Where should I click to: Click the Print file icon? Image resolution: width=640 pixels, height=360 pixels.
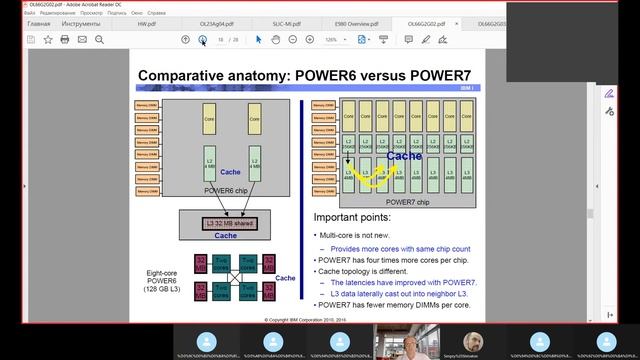tap(65, 40)
